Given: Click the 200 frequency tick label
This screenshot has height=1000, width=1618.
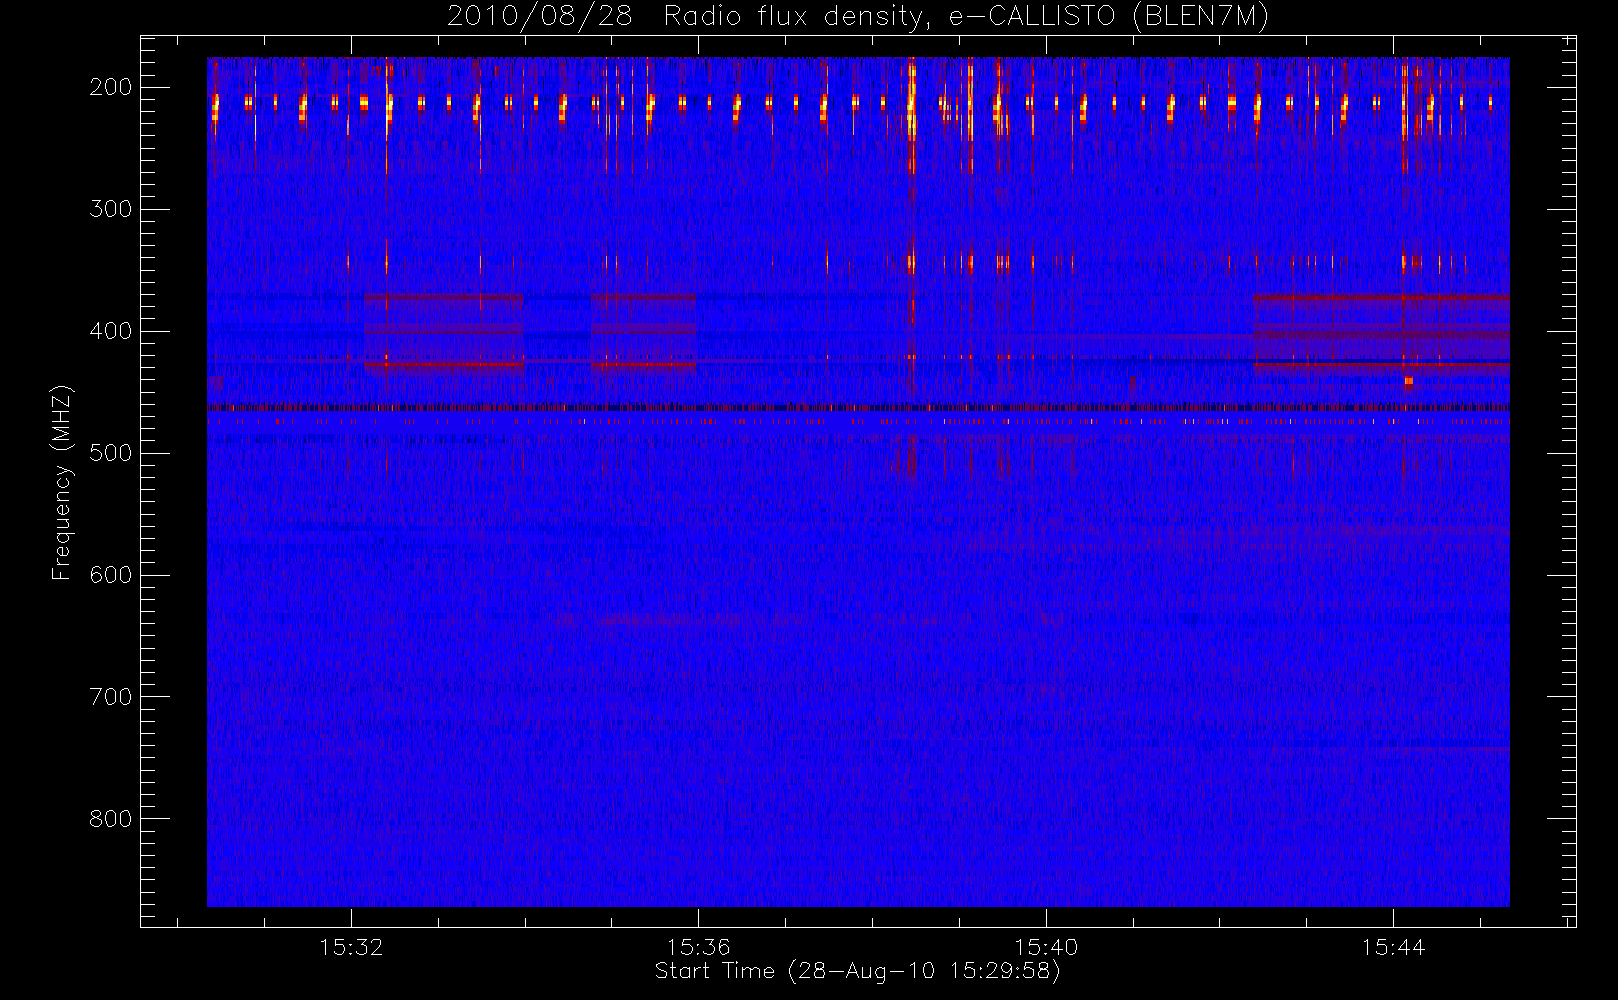Looking at the screenshot, I should (x=111, y=87).
